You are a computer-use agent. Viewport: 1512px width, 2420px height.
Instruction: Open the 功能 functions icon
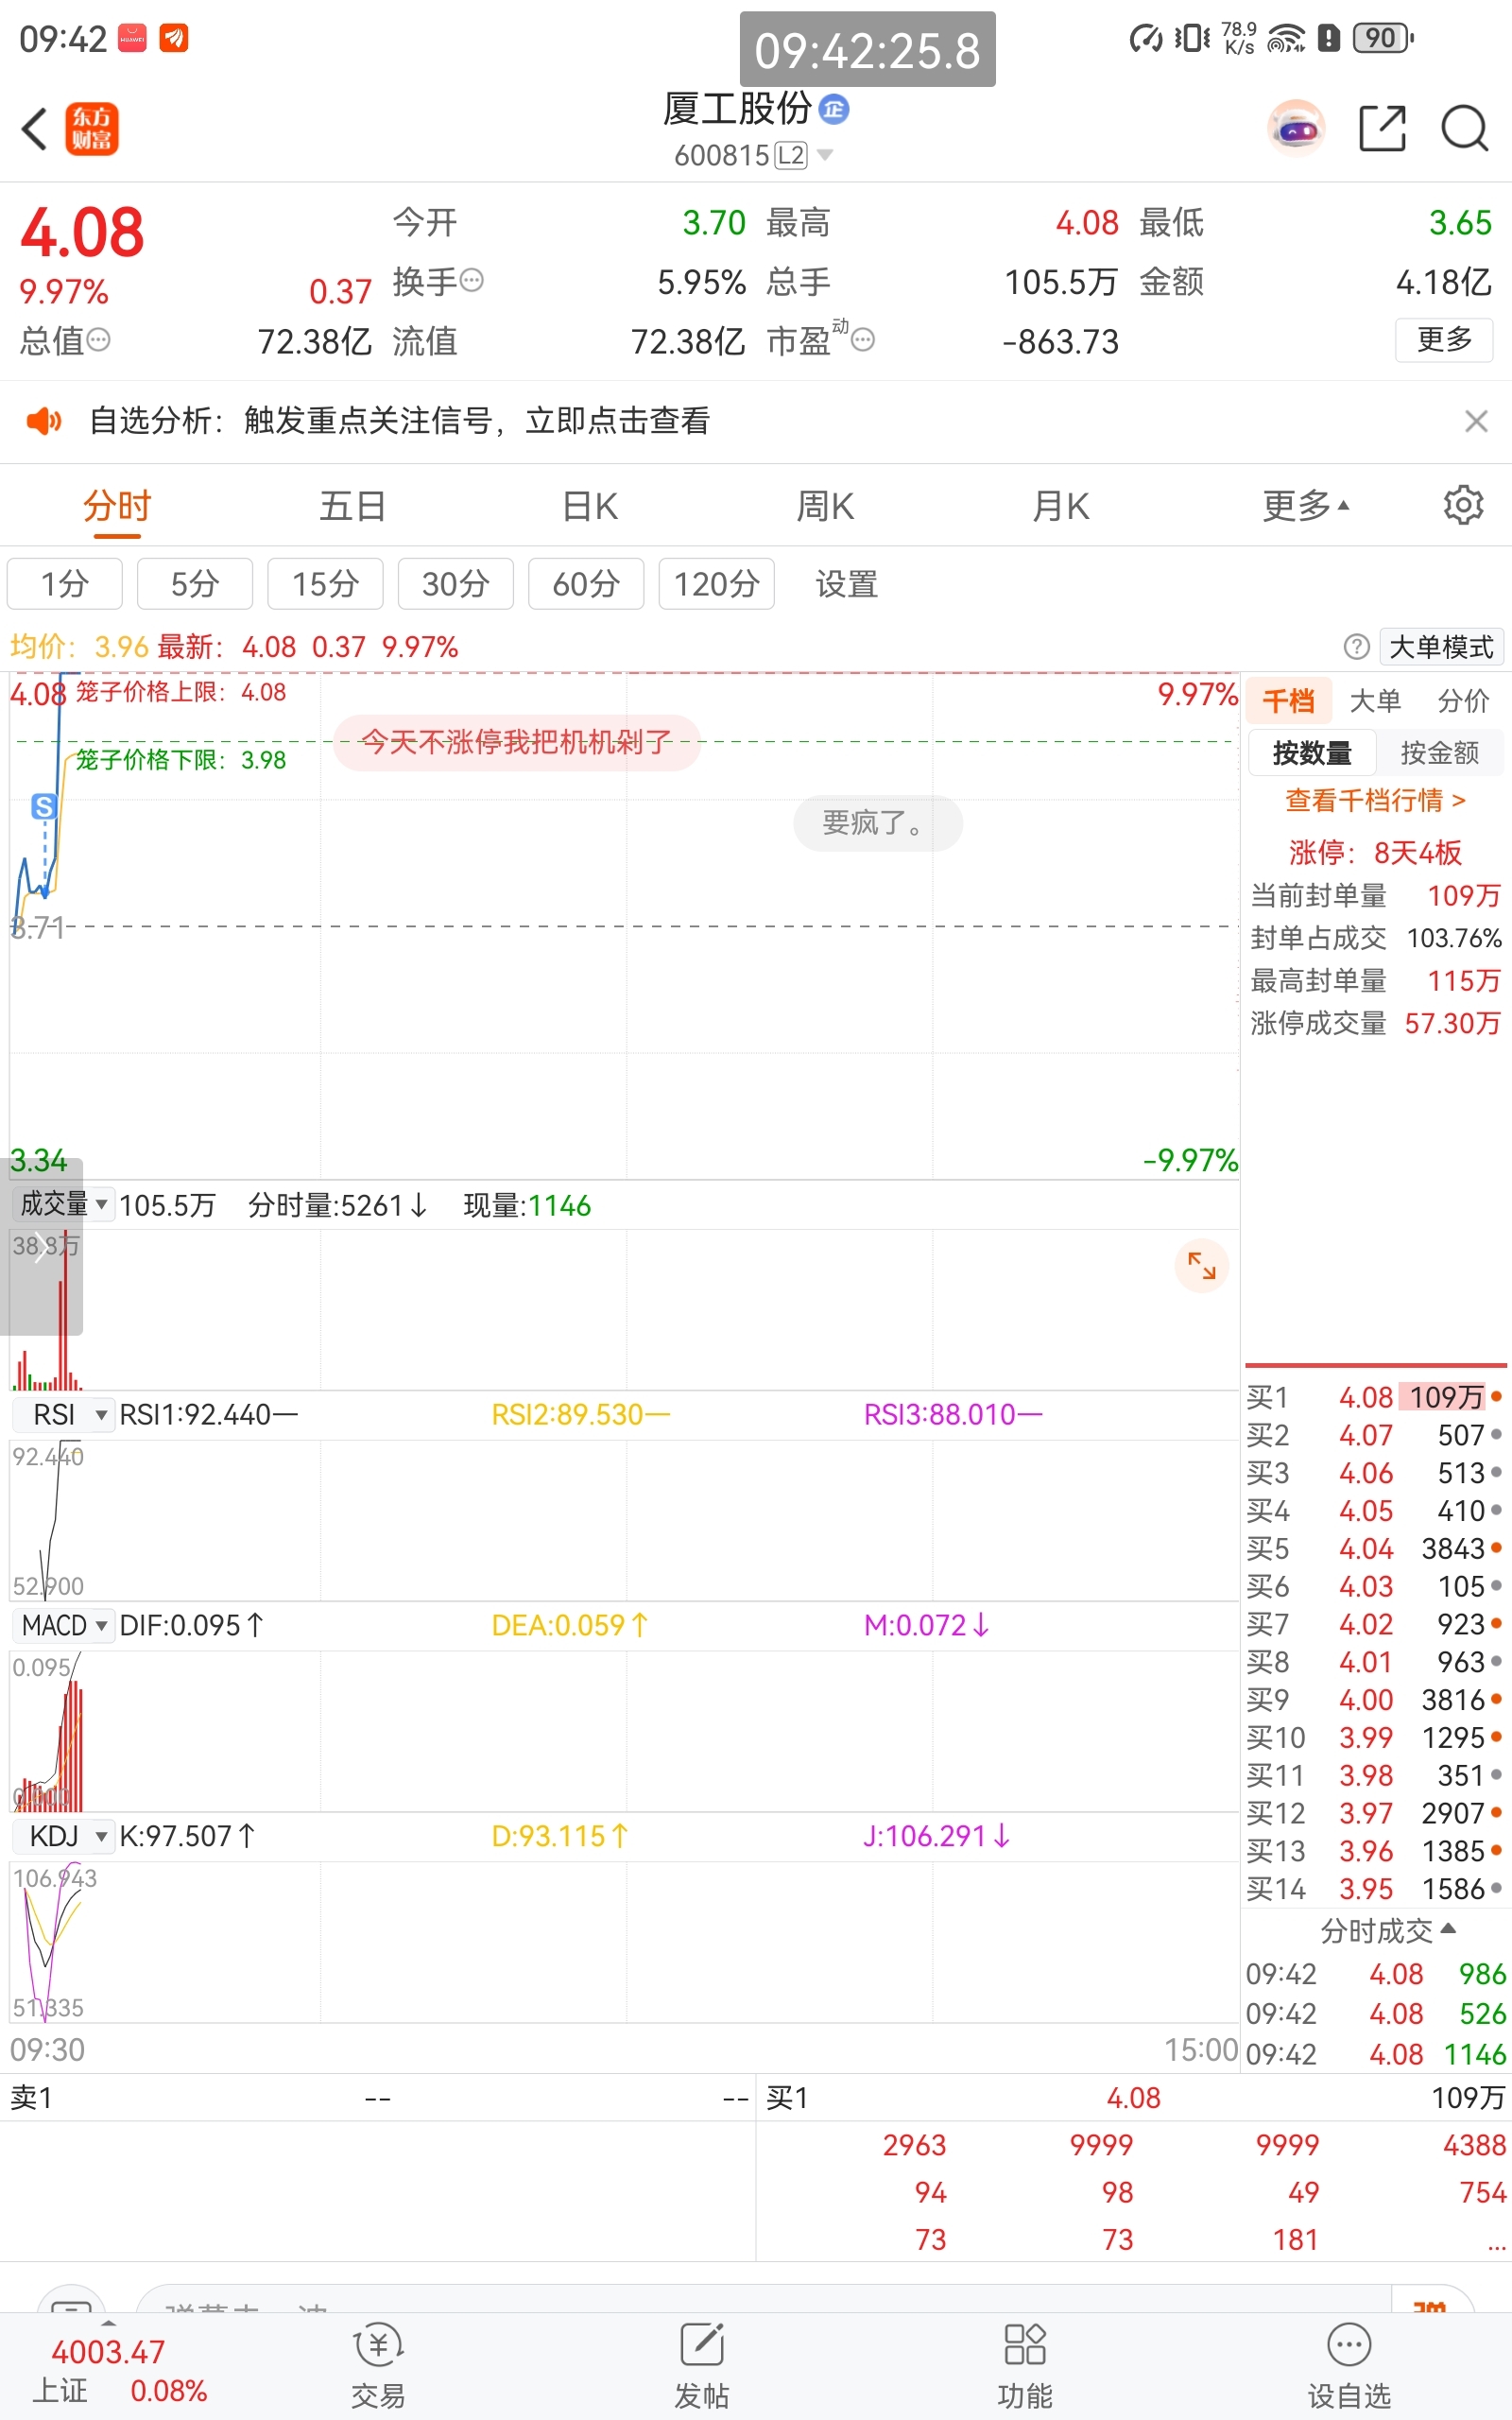(x=1025, y=2366)
